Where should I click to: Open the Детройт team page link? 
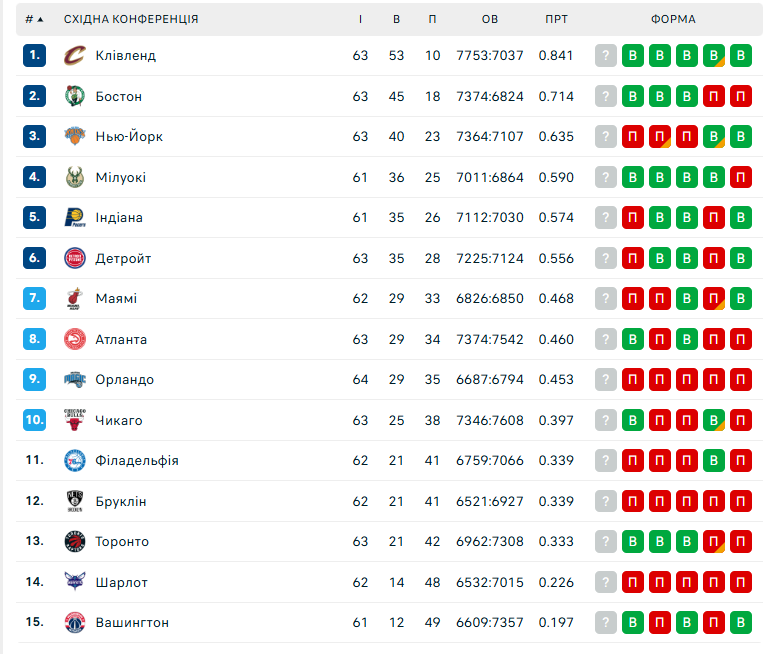(123, 259)
